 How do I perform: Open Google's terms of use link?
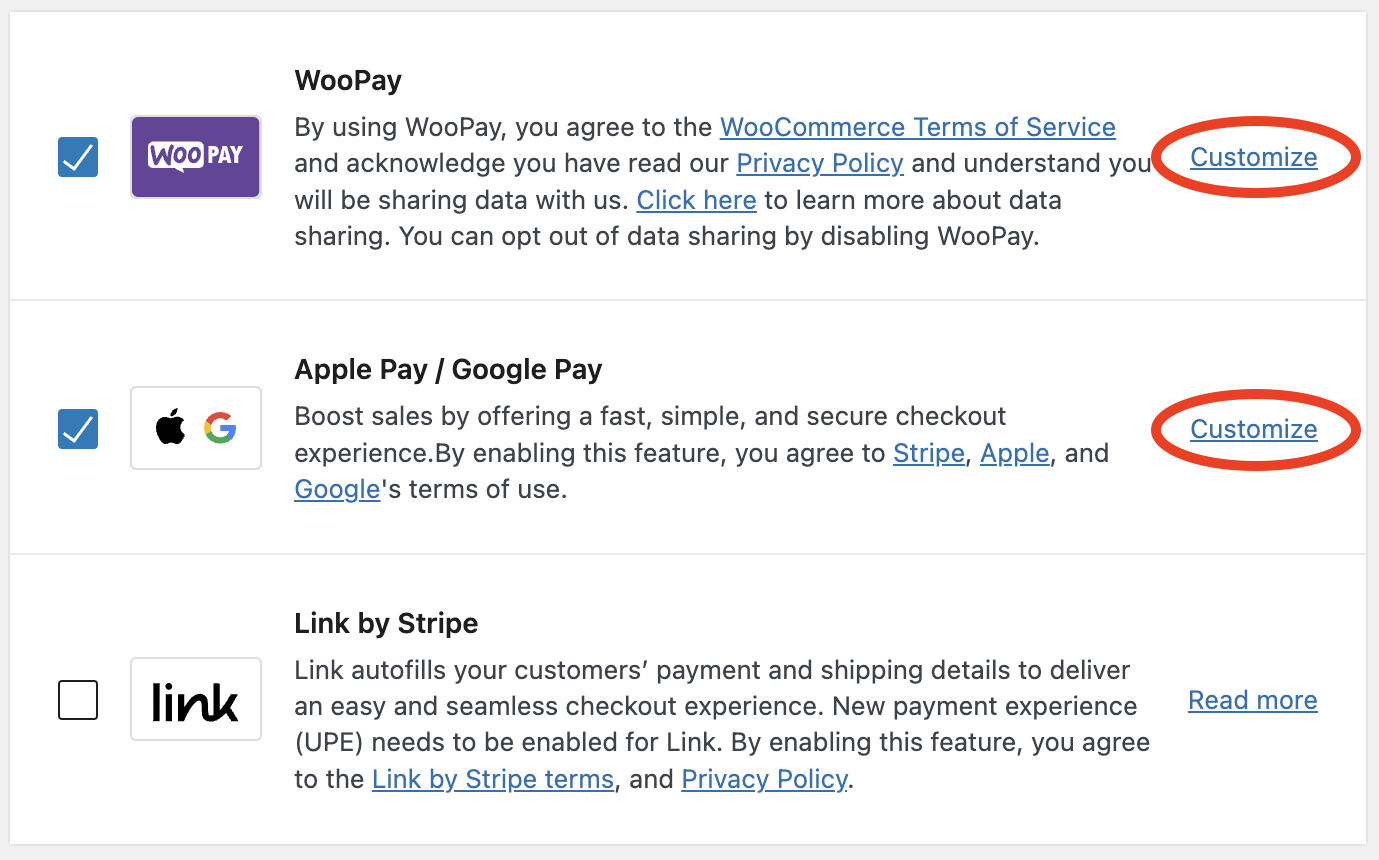(x=336, y=488)
